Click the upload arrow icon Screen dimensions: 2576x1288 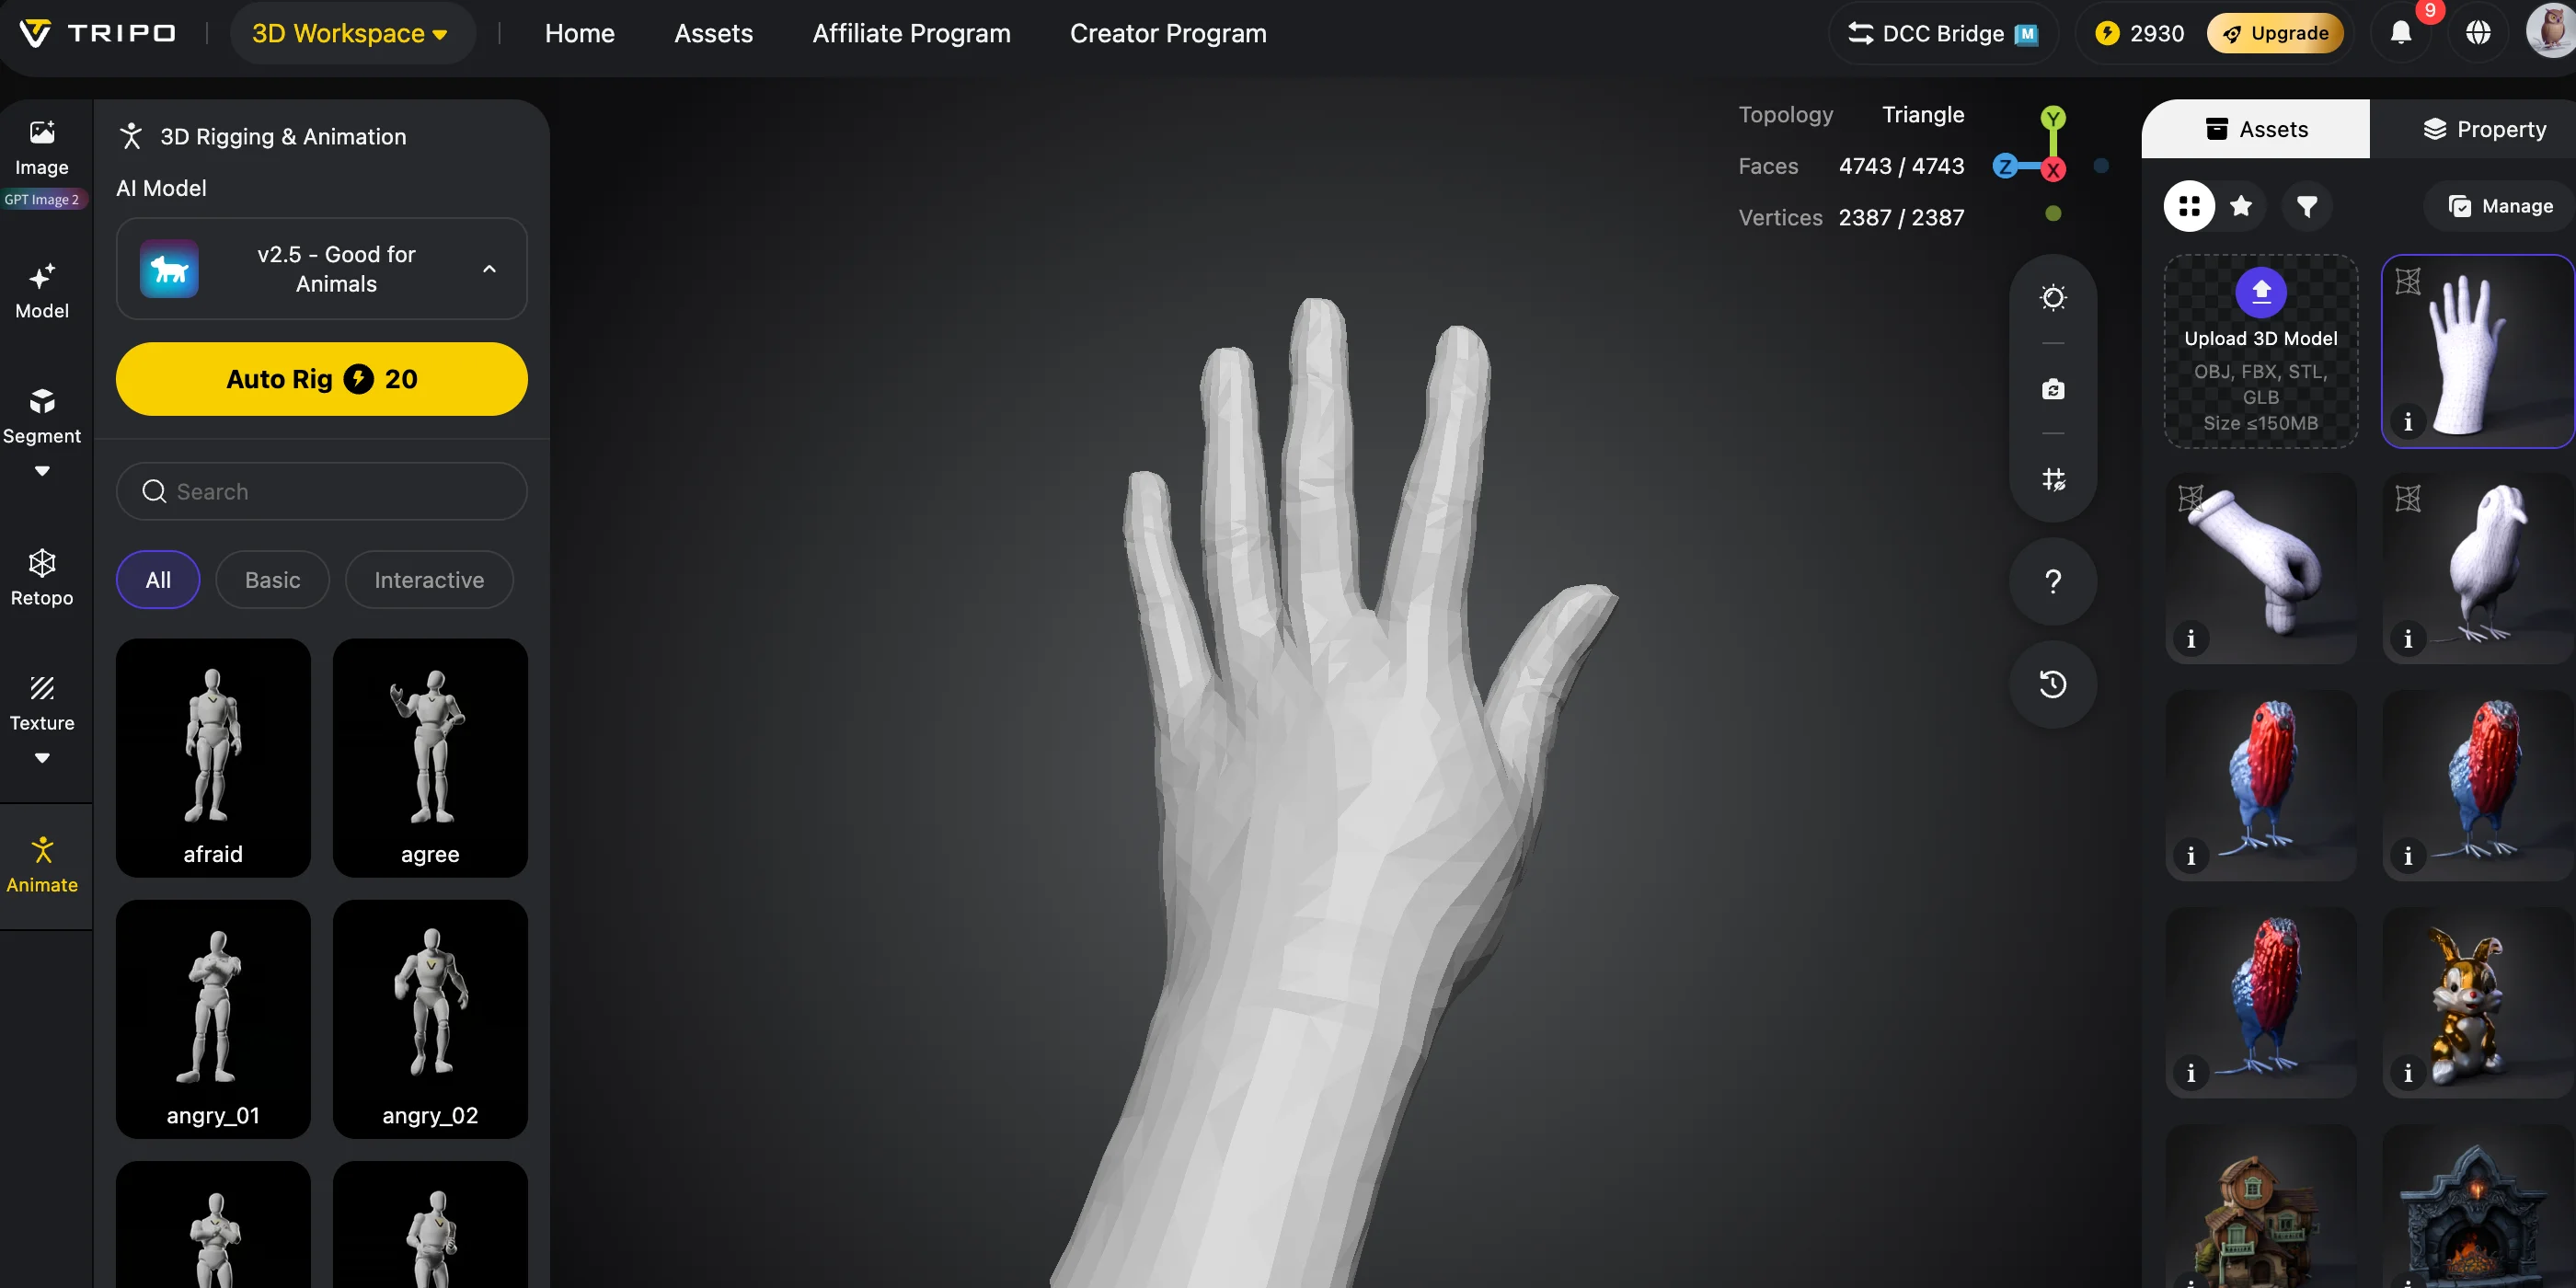2260,292
